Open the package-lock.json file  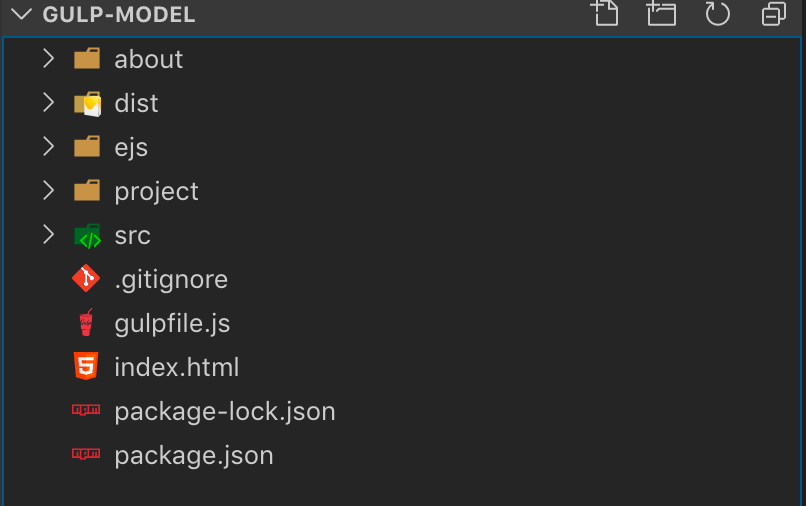coord(225,411)
